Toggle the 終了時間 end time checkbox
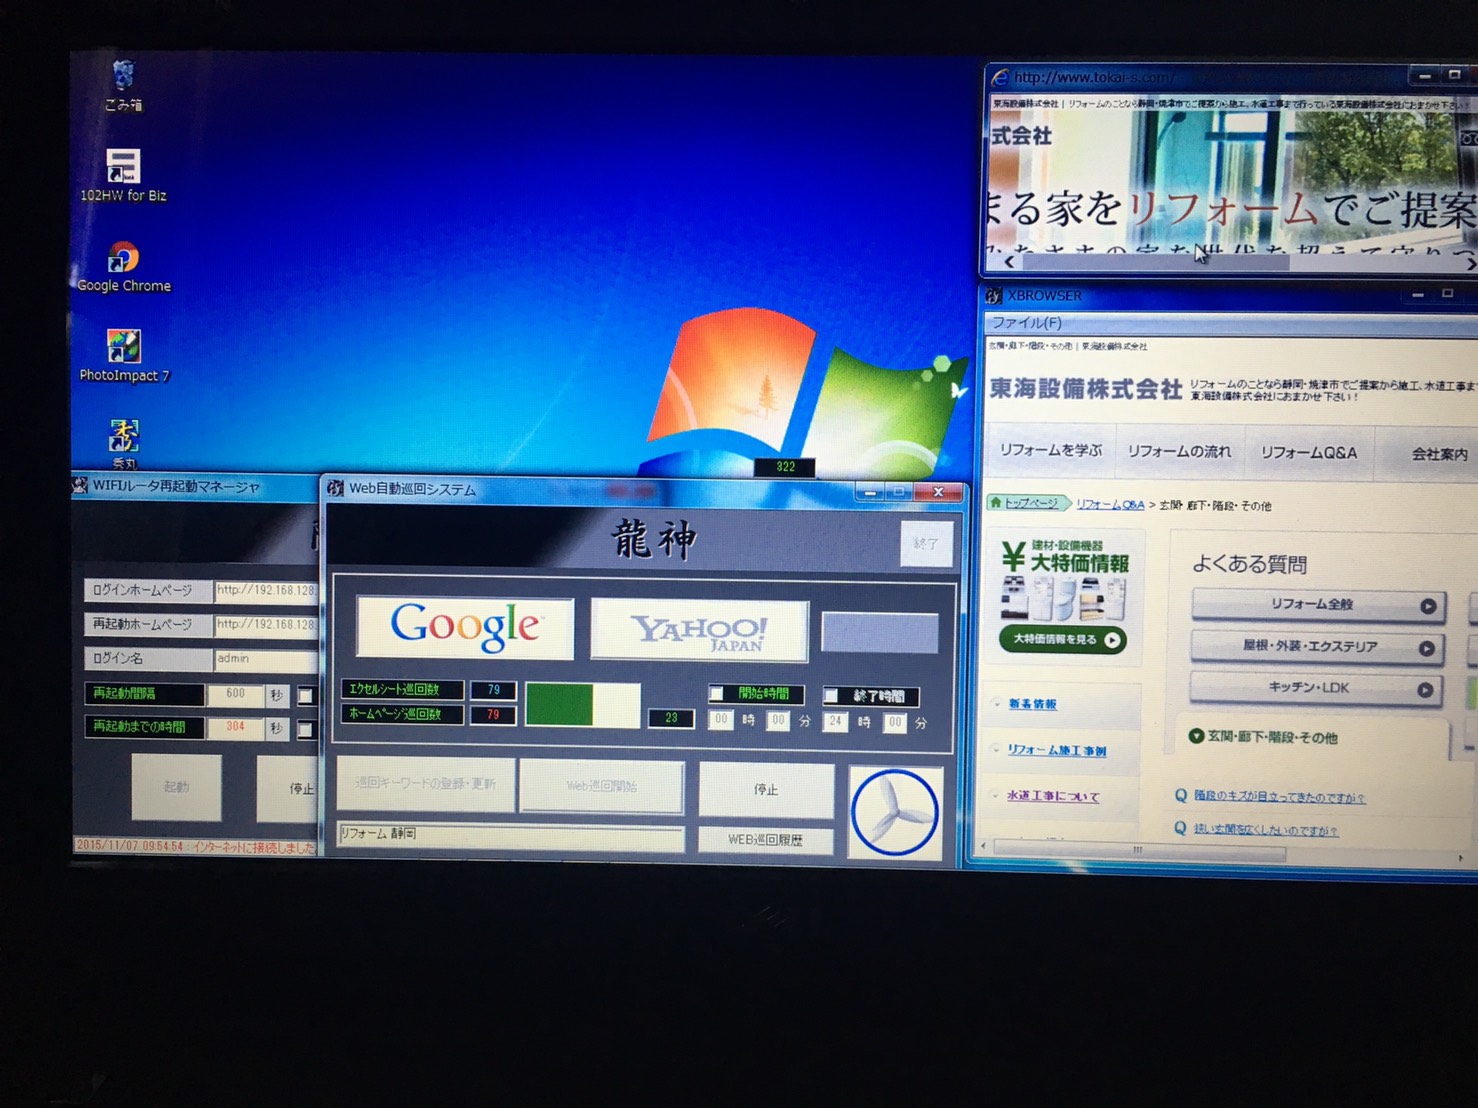Image resolution: width=1478 pixels, height=1108 pixels. click(x=831, y=696)
